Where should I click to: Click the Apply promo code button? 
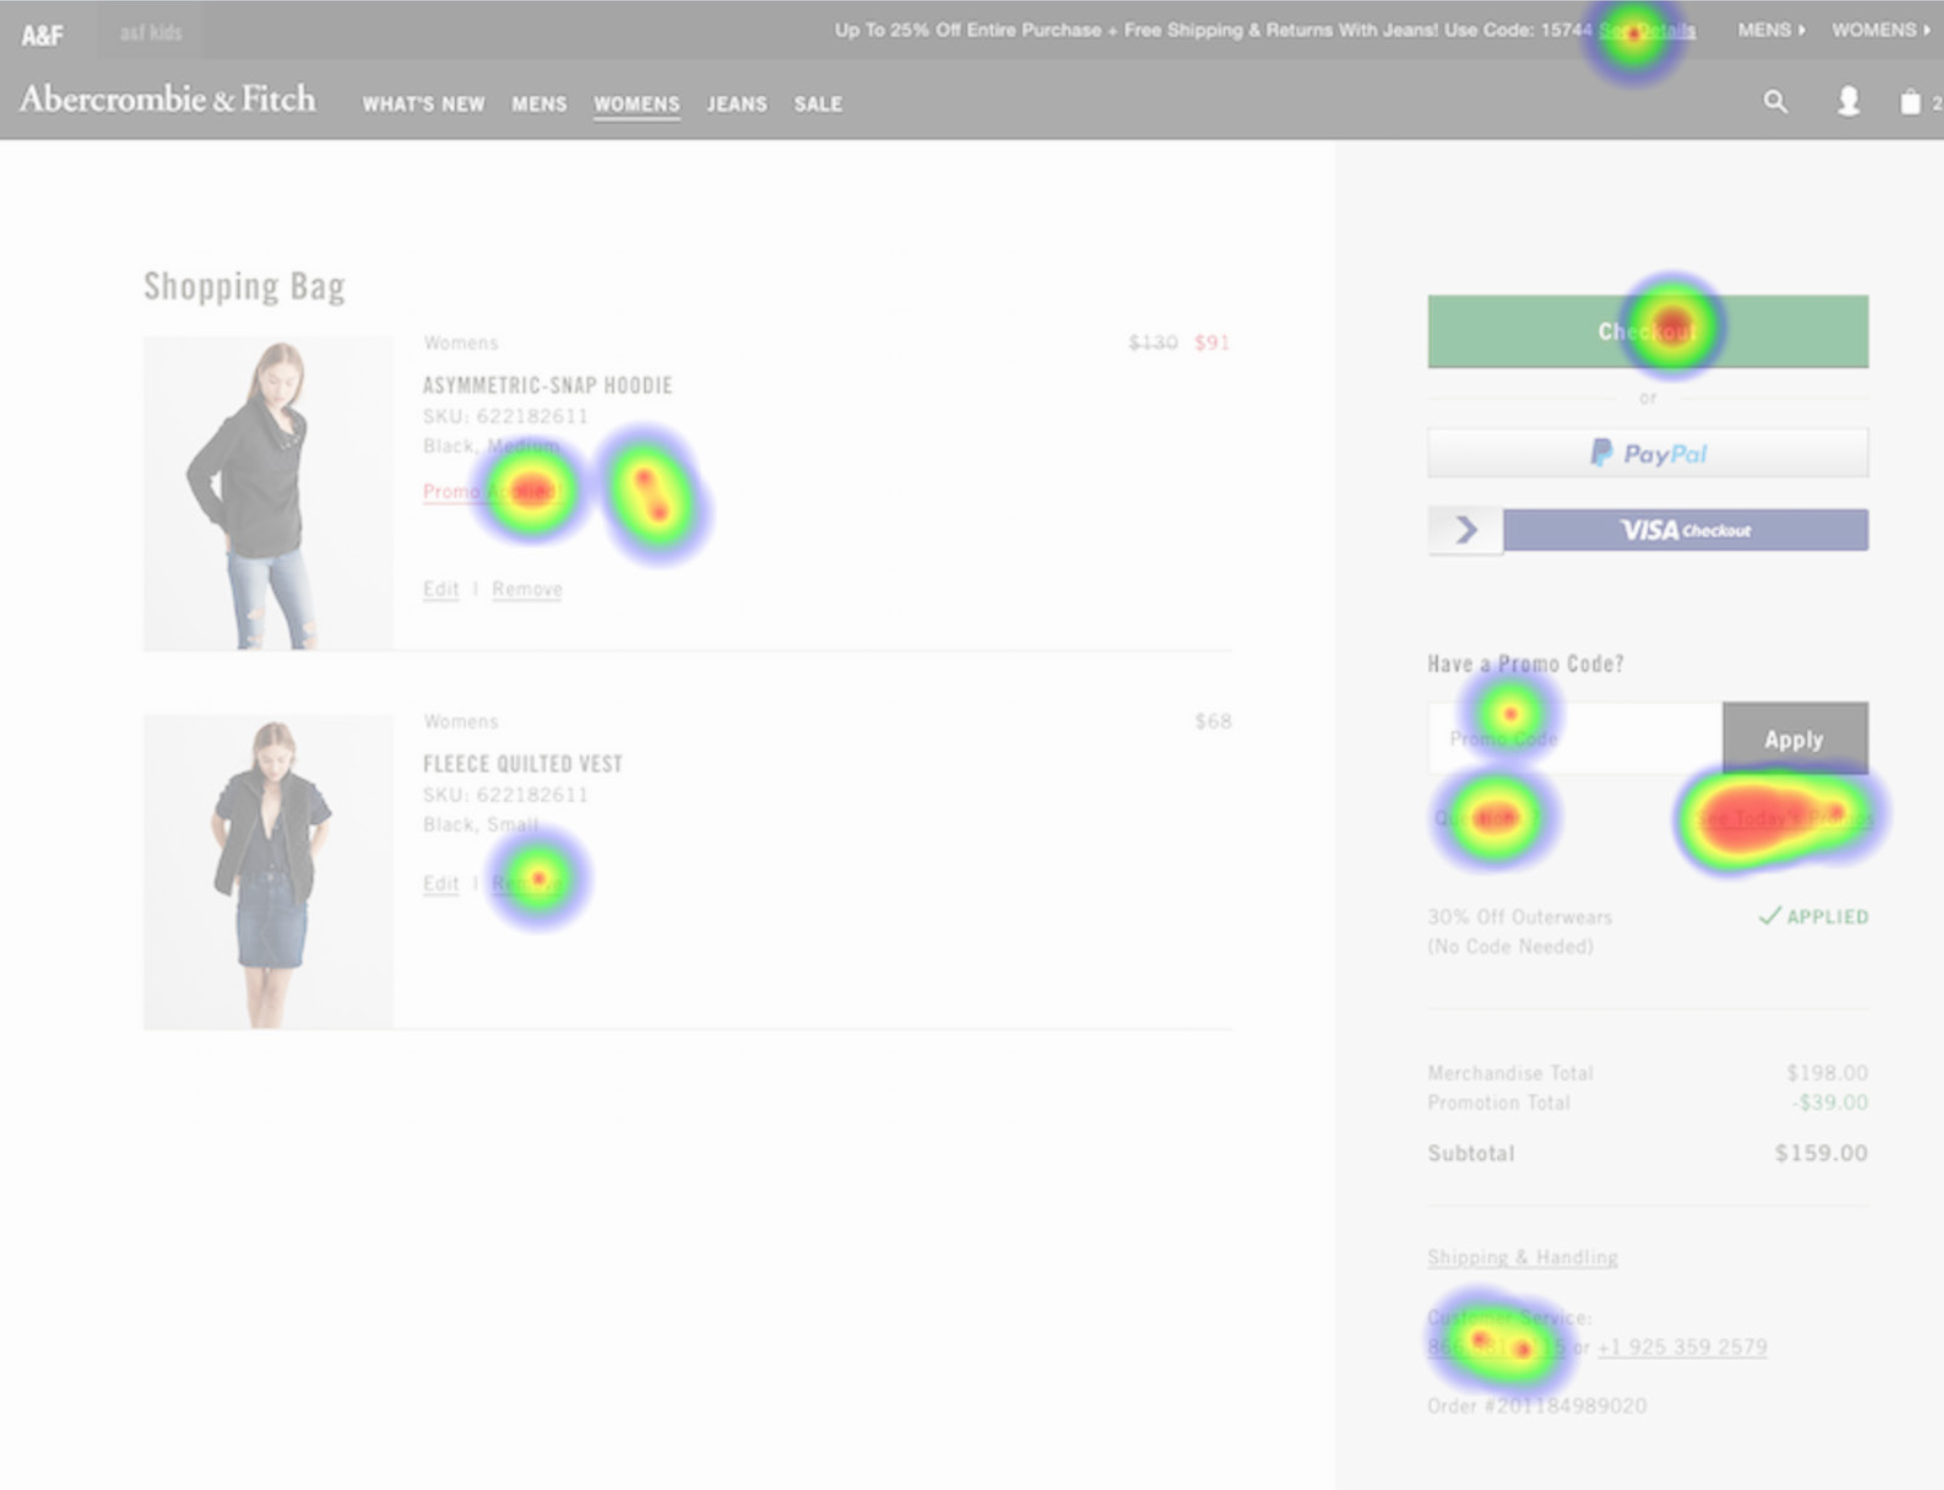1795,738
